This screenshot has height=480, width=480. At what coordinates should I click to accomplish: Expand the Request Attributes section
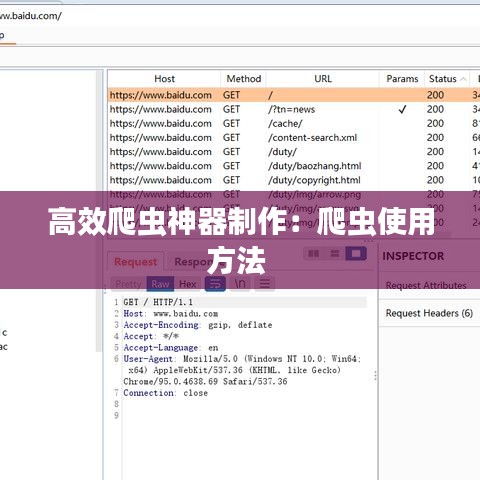point(429,285)
